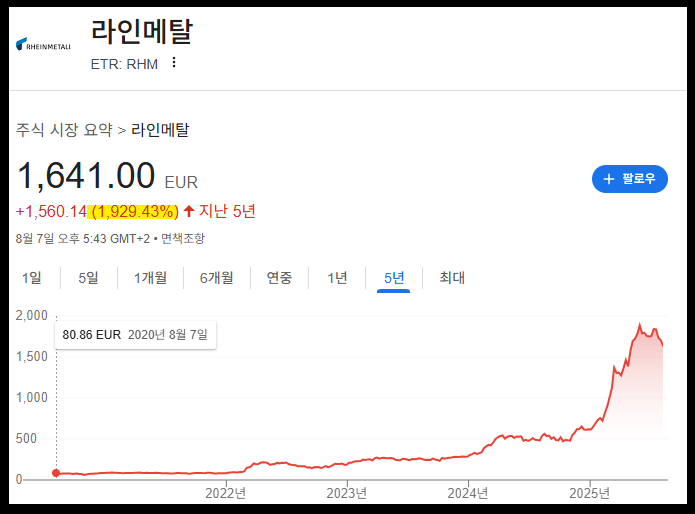Click the 2023년 axis label
This screenshot has width=695, height=514.
(x=347, y=493)
